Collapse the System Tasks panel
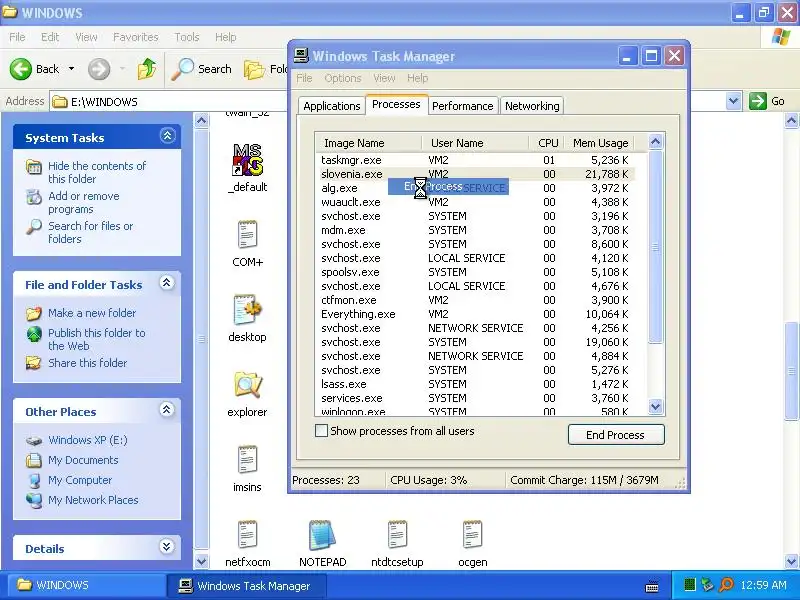Image resolution: width=800 pixels, height=600 pixels. [x=167, y=136]
